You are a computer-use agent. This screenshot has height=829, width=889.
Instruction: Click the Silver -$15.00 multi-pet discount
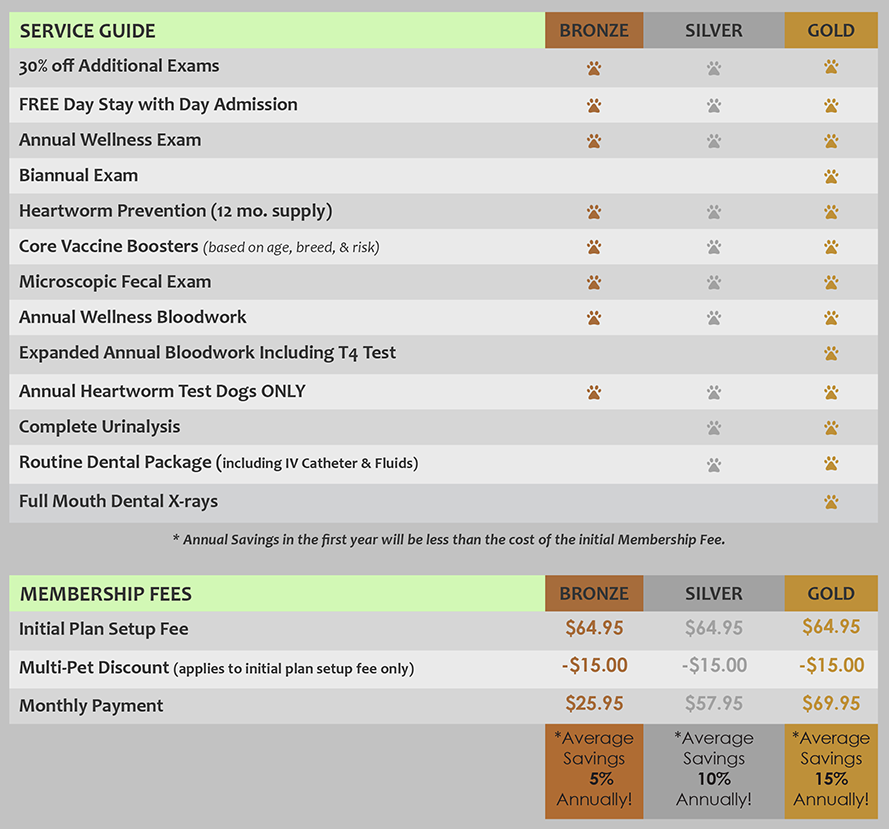pos(714,665)
